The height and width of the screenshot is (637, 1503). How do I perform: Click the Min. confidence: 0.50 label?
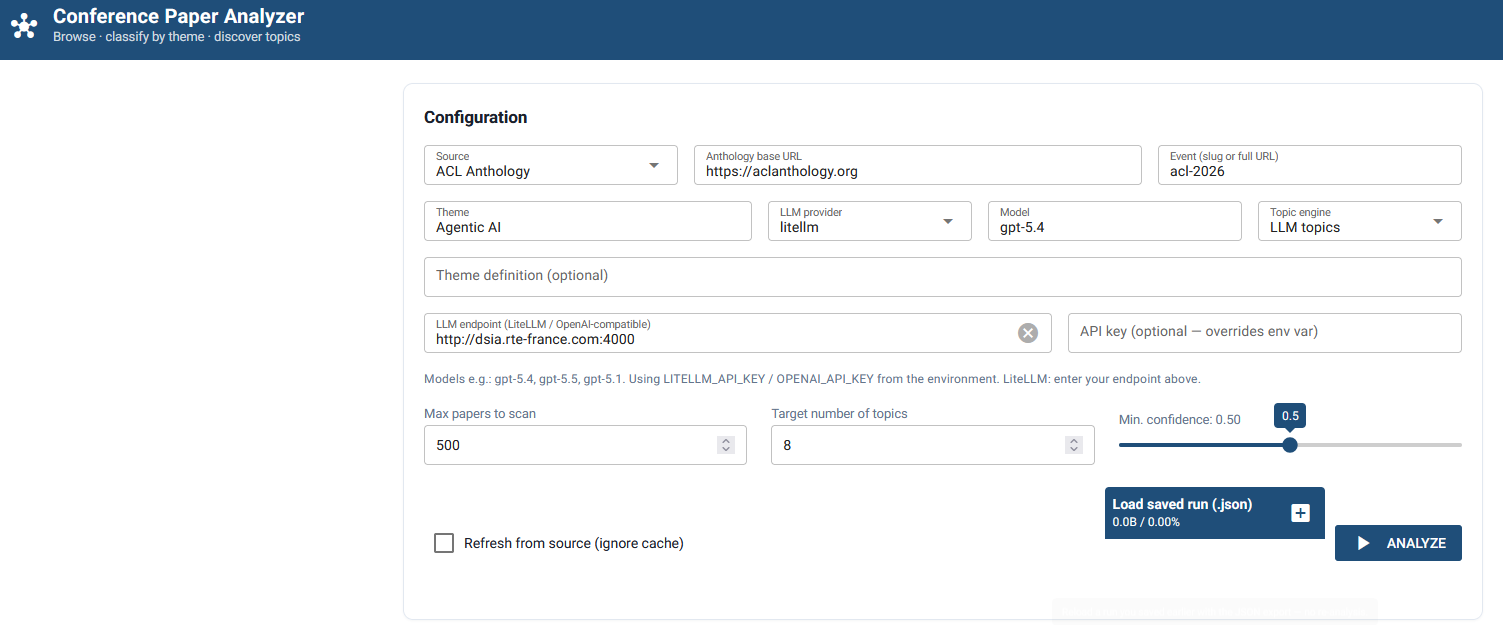point(1180,420)
